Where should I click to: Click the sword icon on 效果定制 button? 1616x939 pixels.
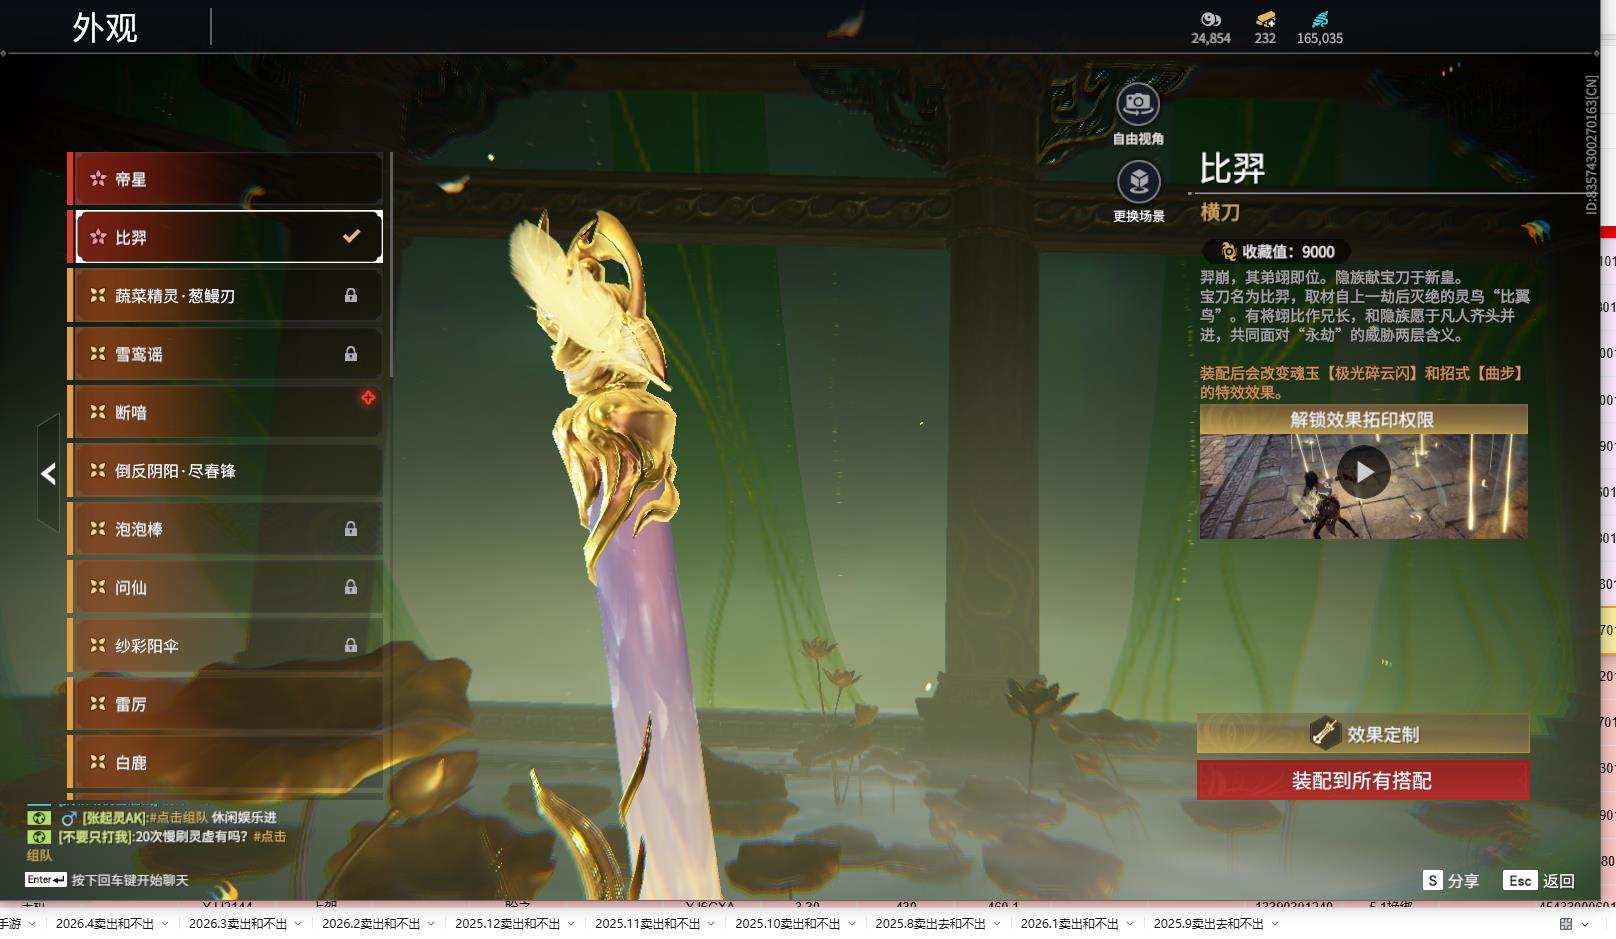1325,733
